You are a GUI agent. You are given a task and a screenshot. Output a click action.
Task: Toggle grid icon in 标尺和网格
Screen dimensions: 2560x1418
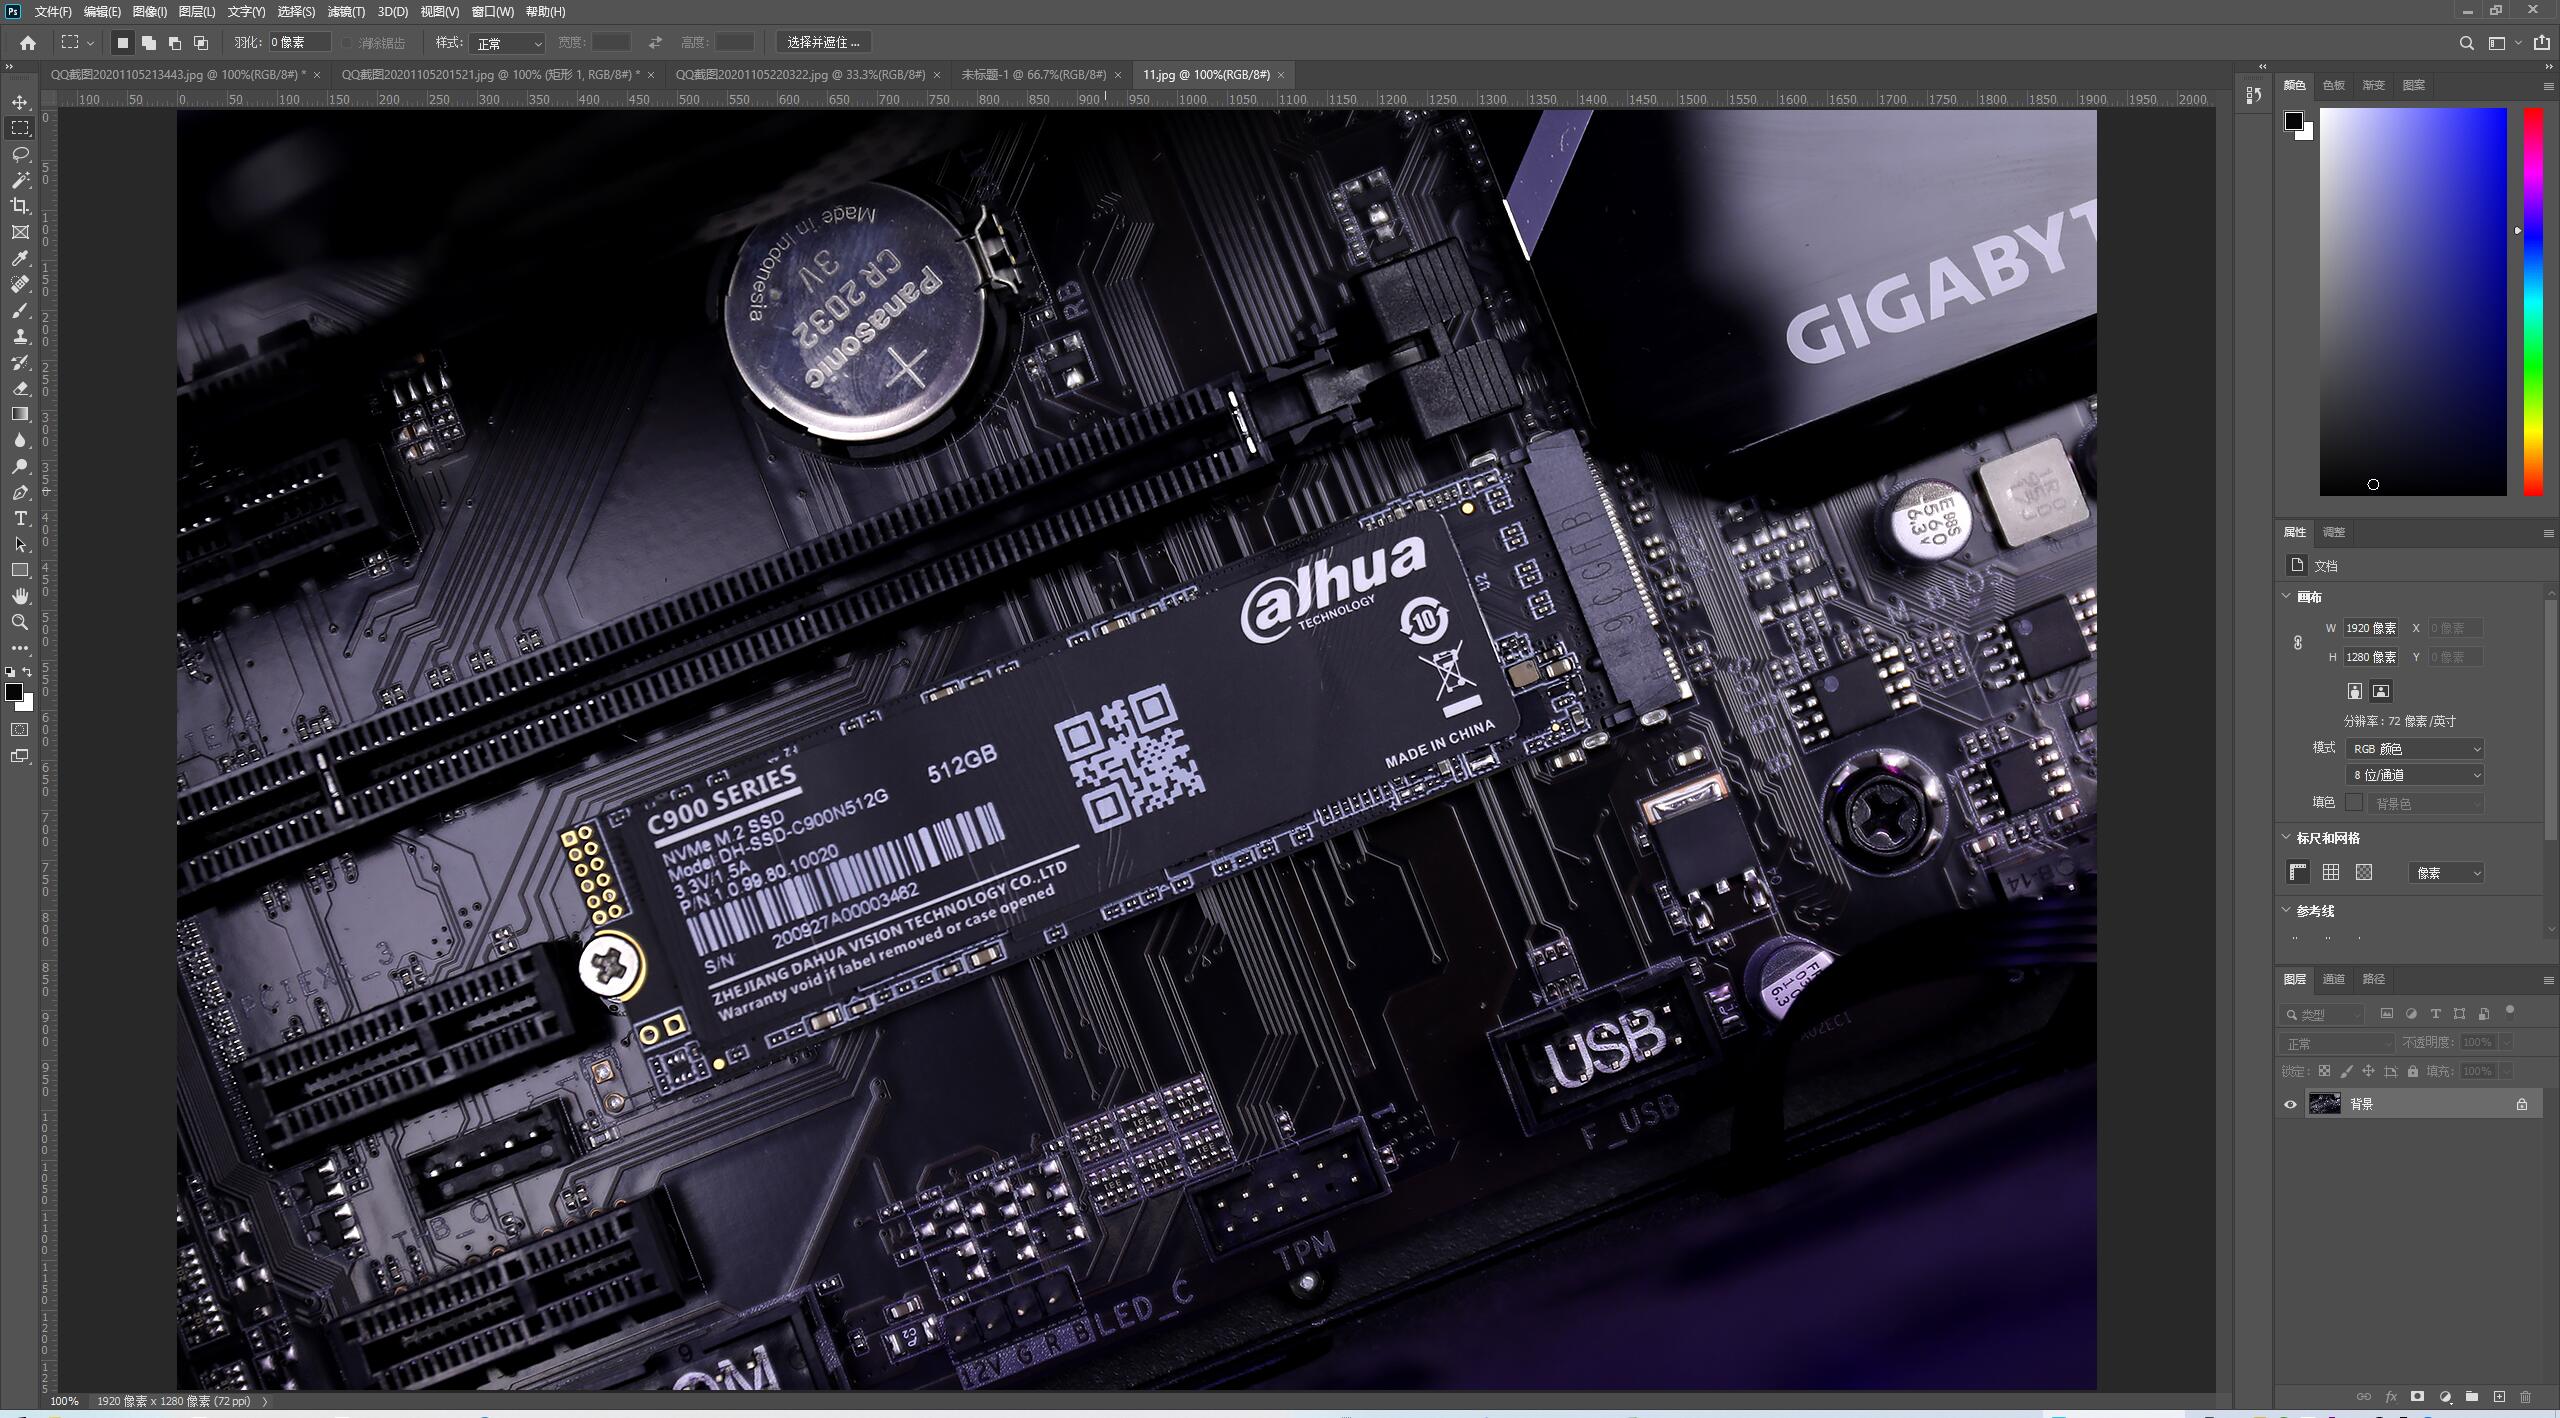tap(2331, 872)
